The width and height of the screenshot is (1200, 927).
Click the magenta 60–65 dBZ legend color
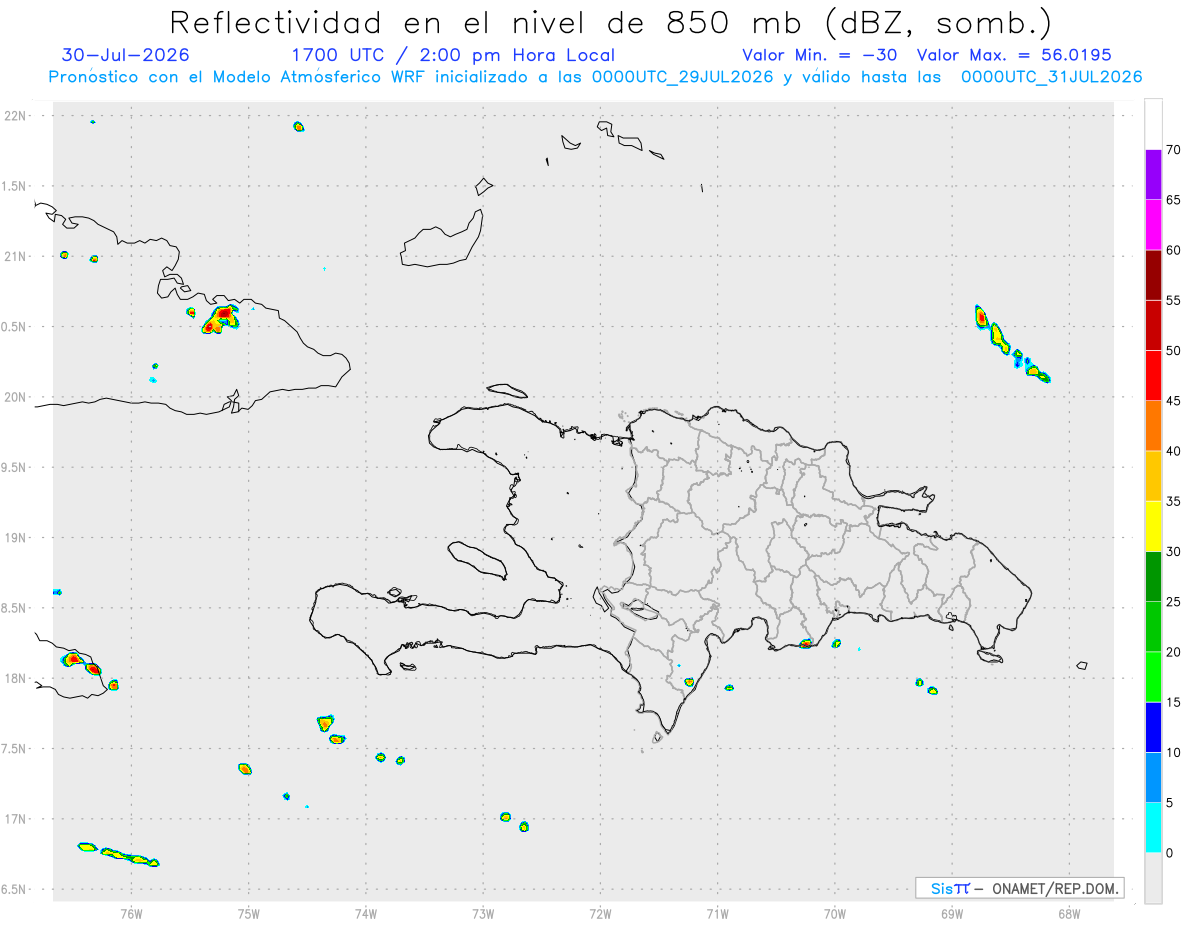[x=1153, y=225]
